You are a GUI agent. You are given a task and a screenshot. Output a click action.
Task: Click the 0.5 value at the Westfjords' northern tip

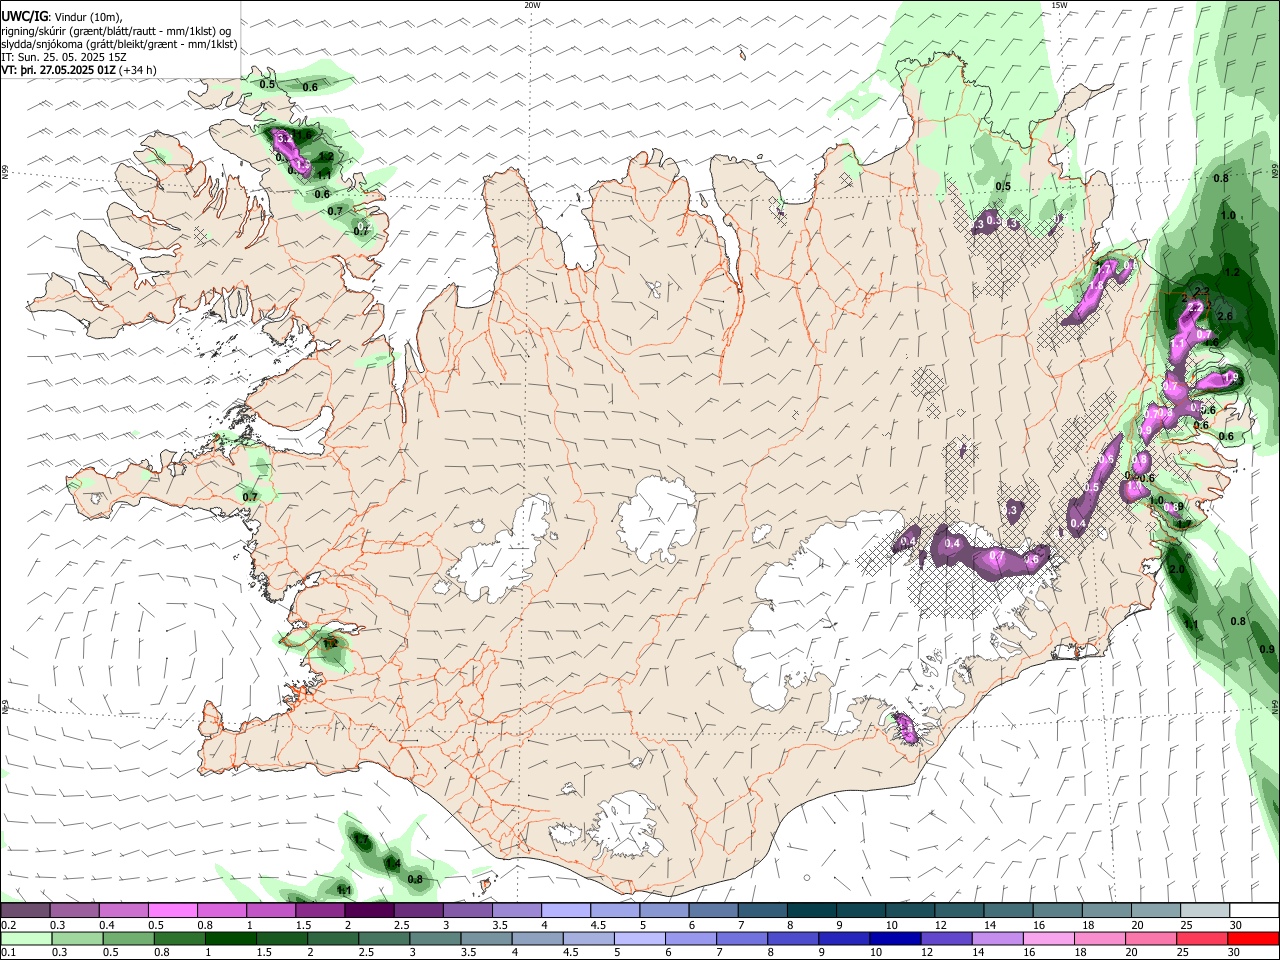point(267,85)
